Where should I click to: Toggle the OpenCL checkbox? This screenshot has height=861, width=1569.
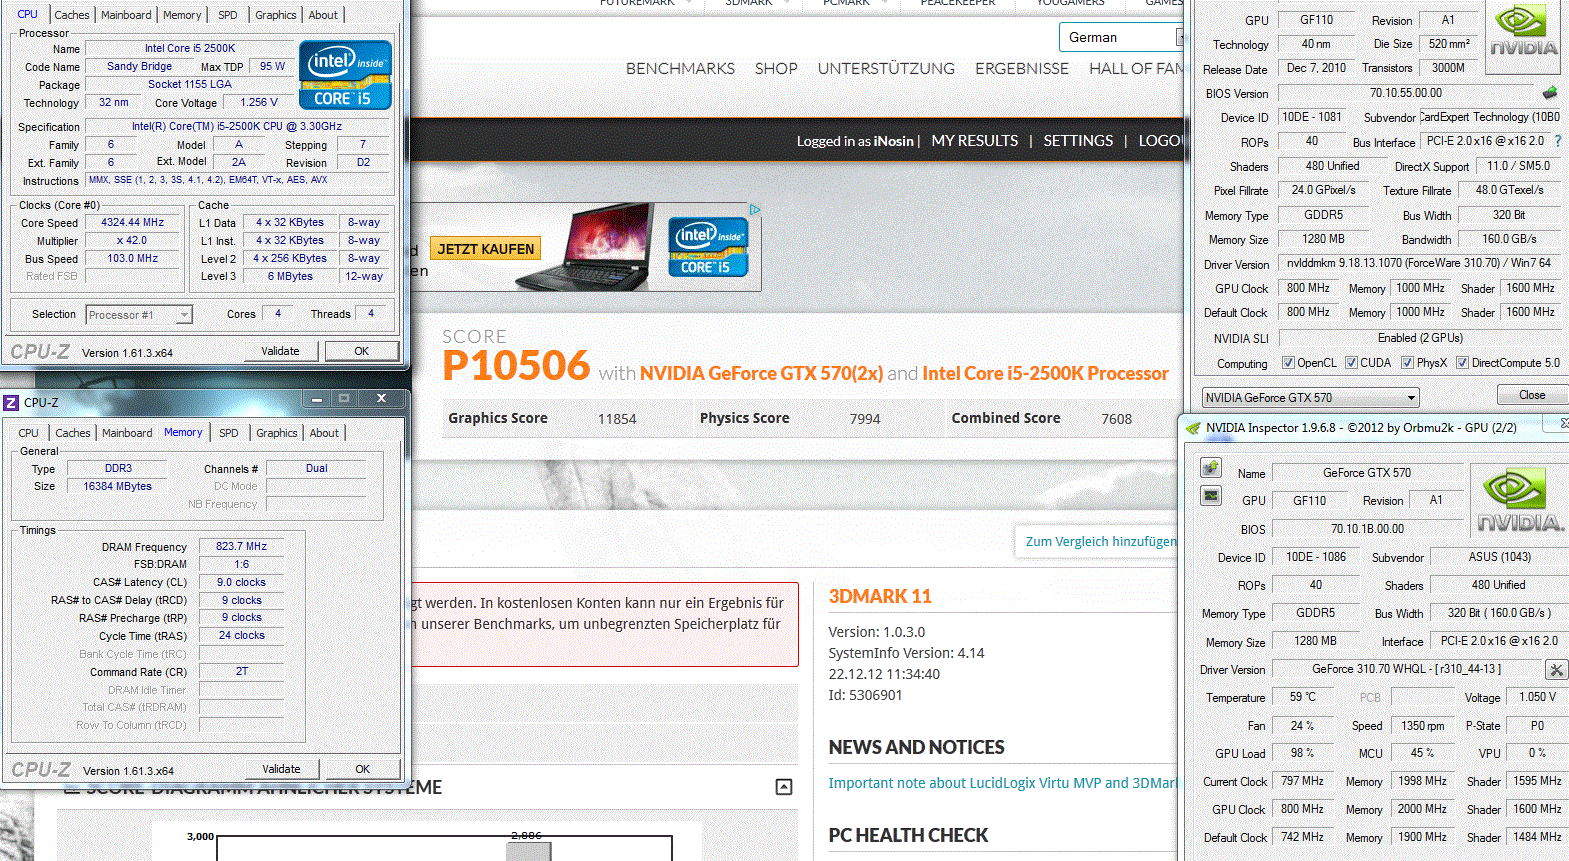pyautogui.click(x=1289, y=363)
